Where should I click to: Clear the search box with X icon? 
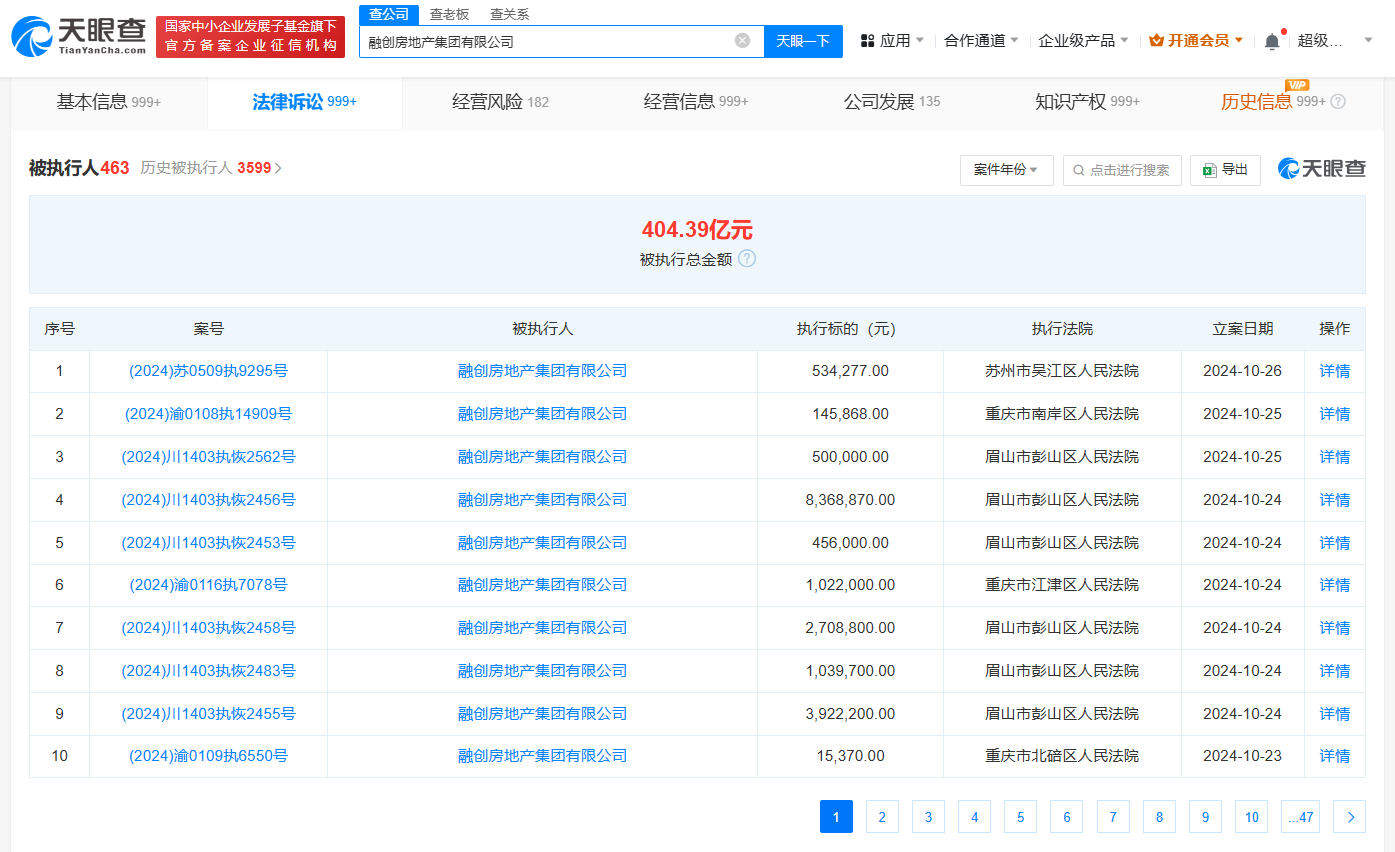742,41
